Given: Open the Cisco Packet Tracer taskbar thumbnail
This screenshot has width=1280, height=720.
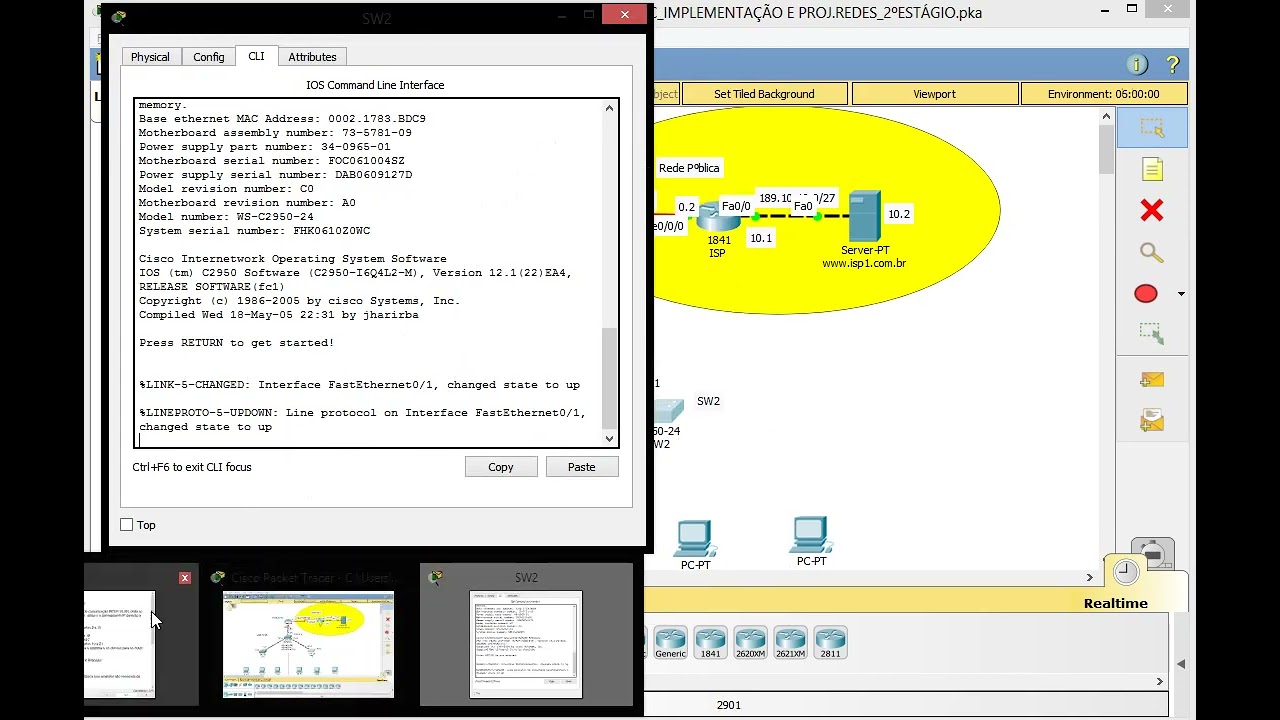Looking at the screenshot, I should (x=308, y=644).
